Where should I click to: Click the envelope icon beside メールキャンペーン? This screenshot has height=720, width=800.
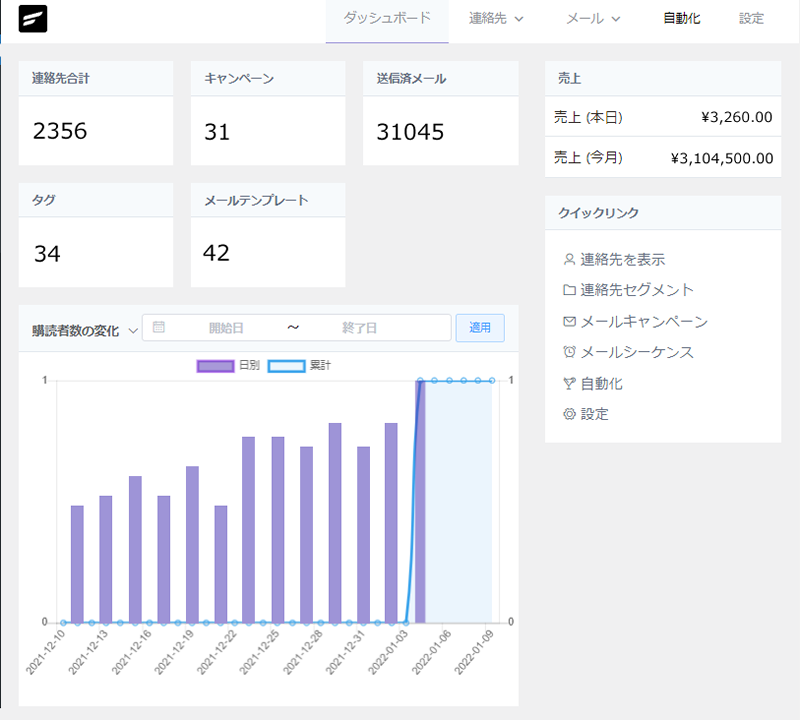pyautogui.click(x=569, y=321)
